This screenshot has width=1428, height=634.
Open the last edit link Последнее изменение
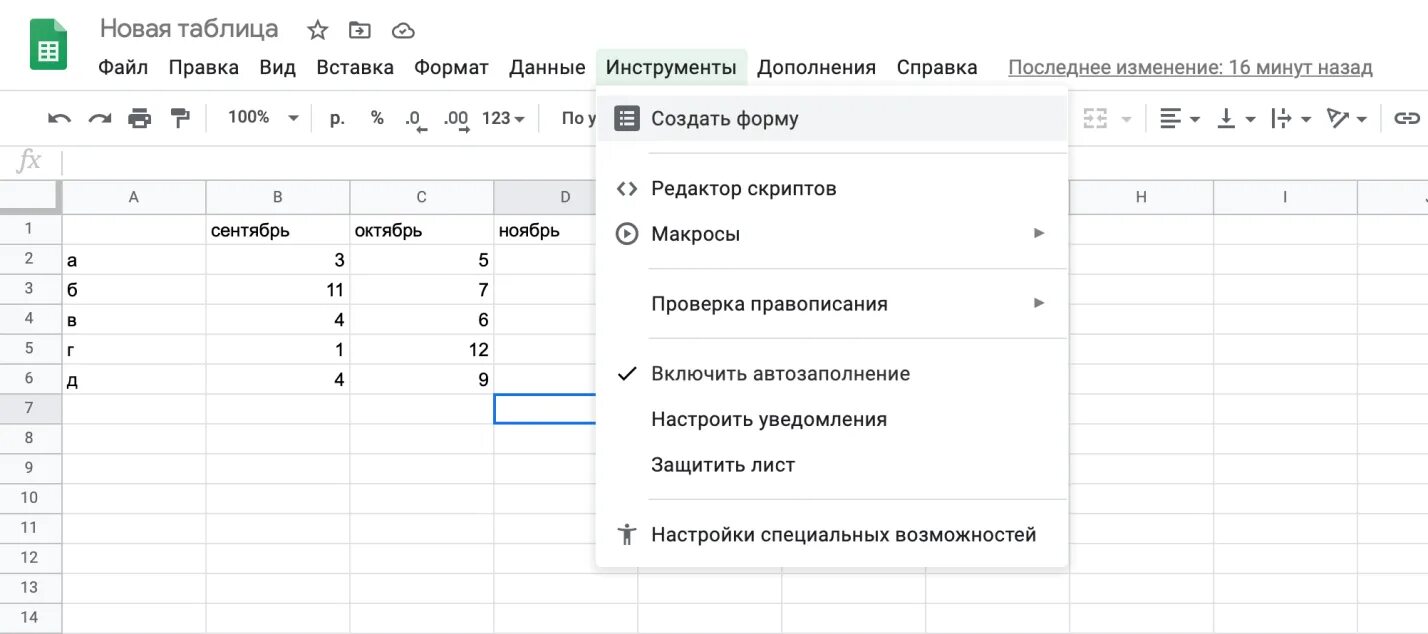[x=1190, y=68]
